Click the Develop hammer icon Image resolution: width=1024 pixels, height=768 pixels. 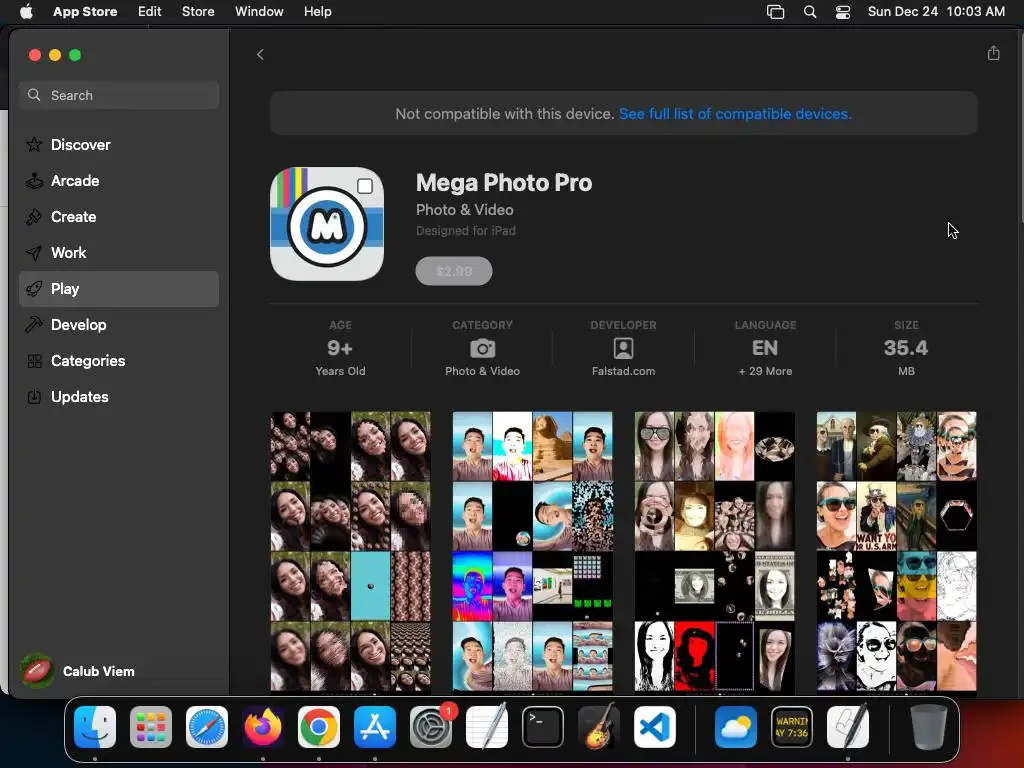(x=34, y=324)
